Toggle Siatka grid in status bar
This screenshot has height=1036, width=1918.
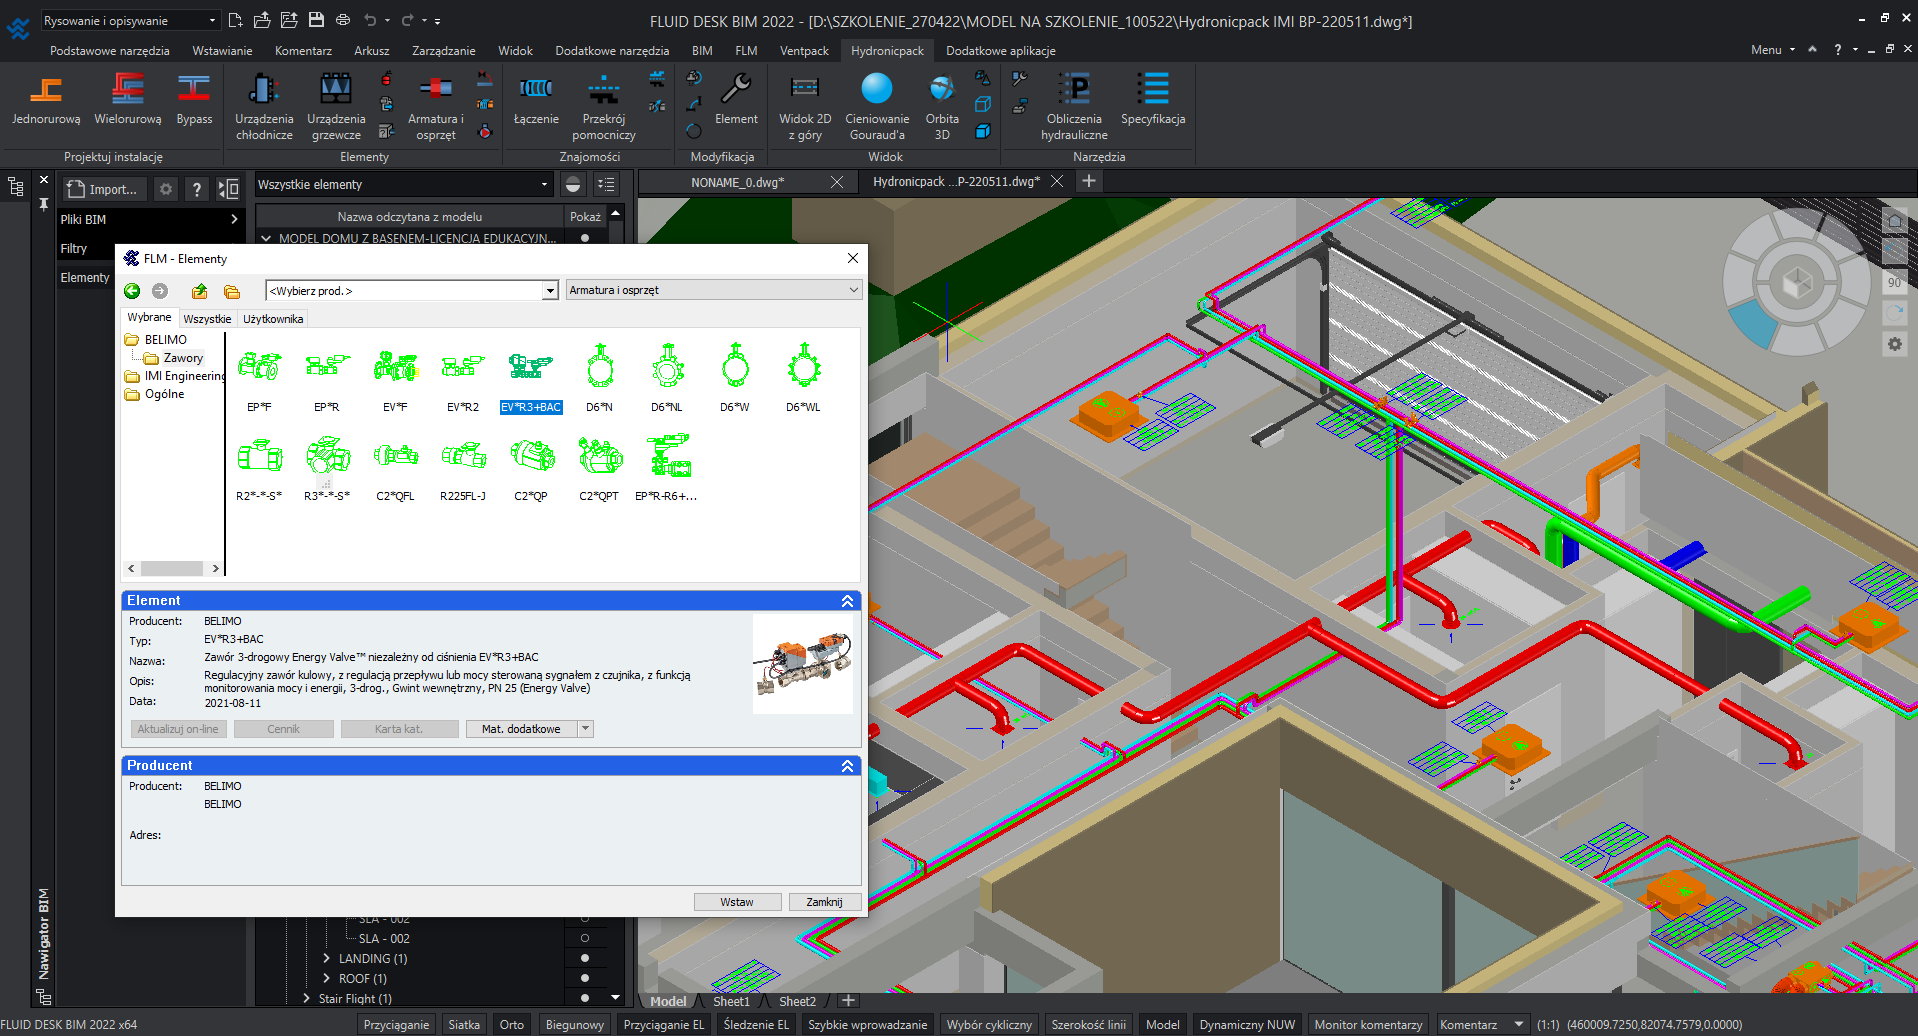(463, 1024)
